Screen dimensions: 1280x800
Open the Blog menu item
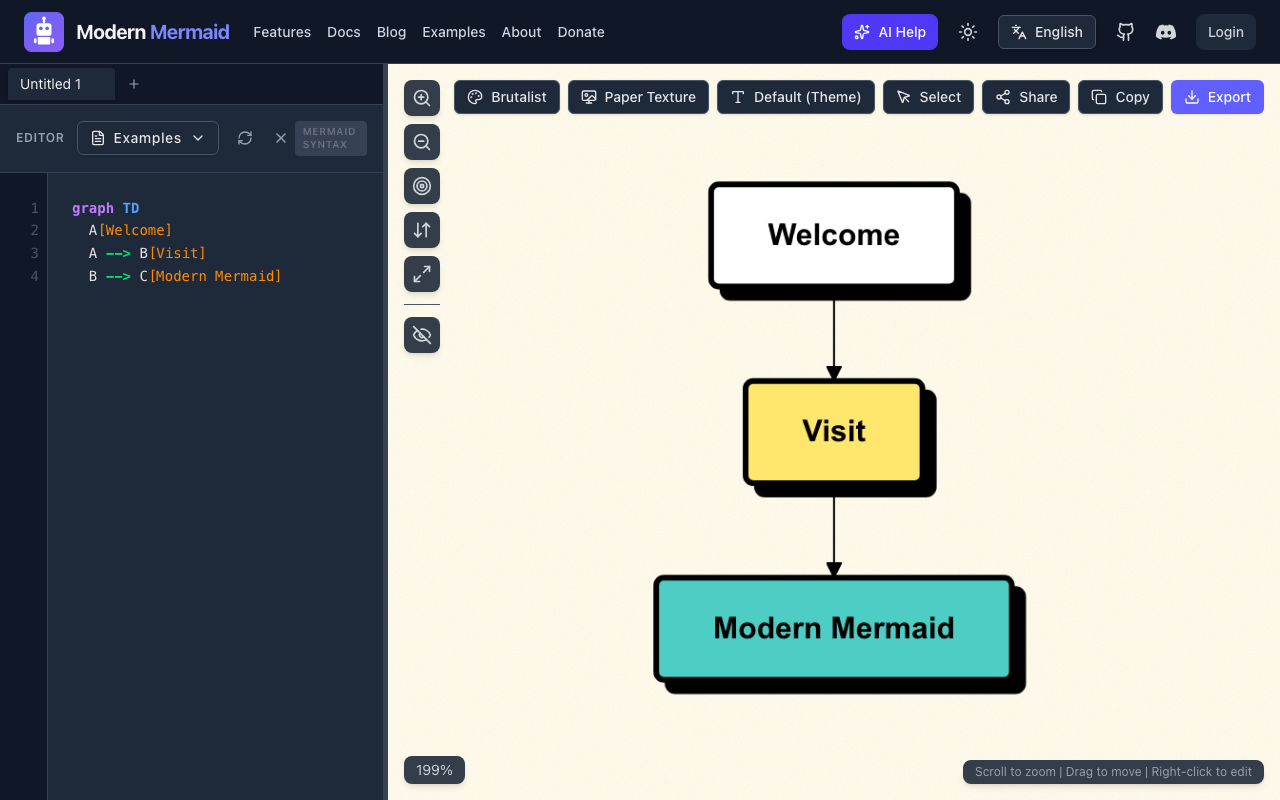[x=392, y=32]
